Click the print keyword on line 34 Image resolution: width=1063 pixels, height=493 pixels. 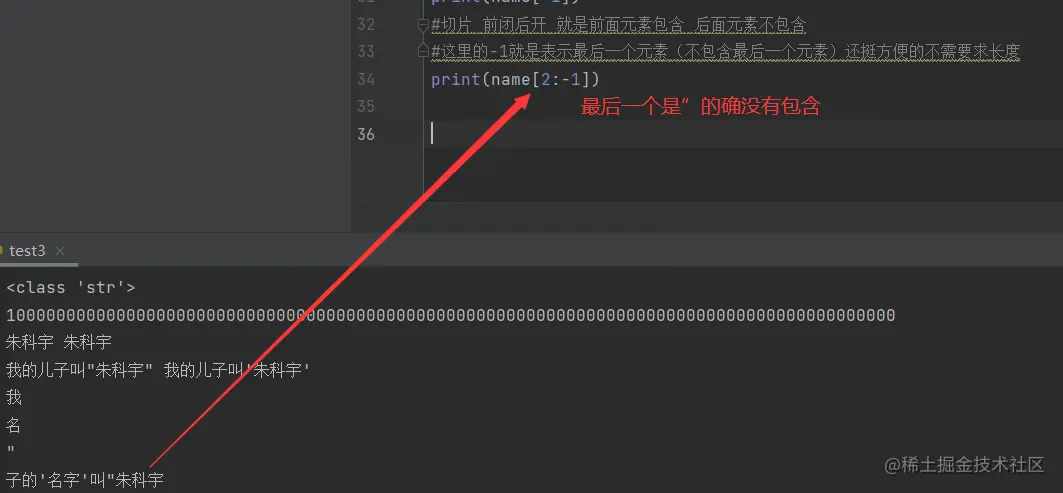coord(456,80)
